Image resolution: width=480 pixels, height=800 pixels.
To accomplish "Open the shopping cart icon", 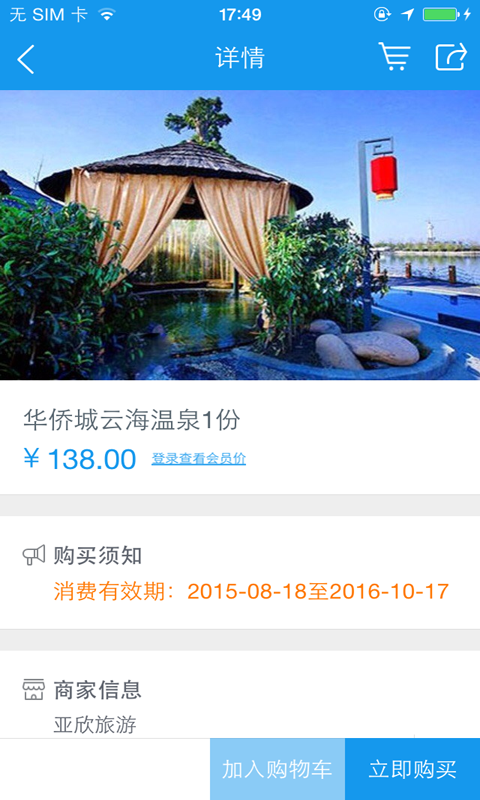I will 394,56.
